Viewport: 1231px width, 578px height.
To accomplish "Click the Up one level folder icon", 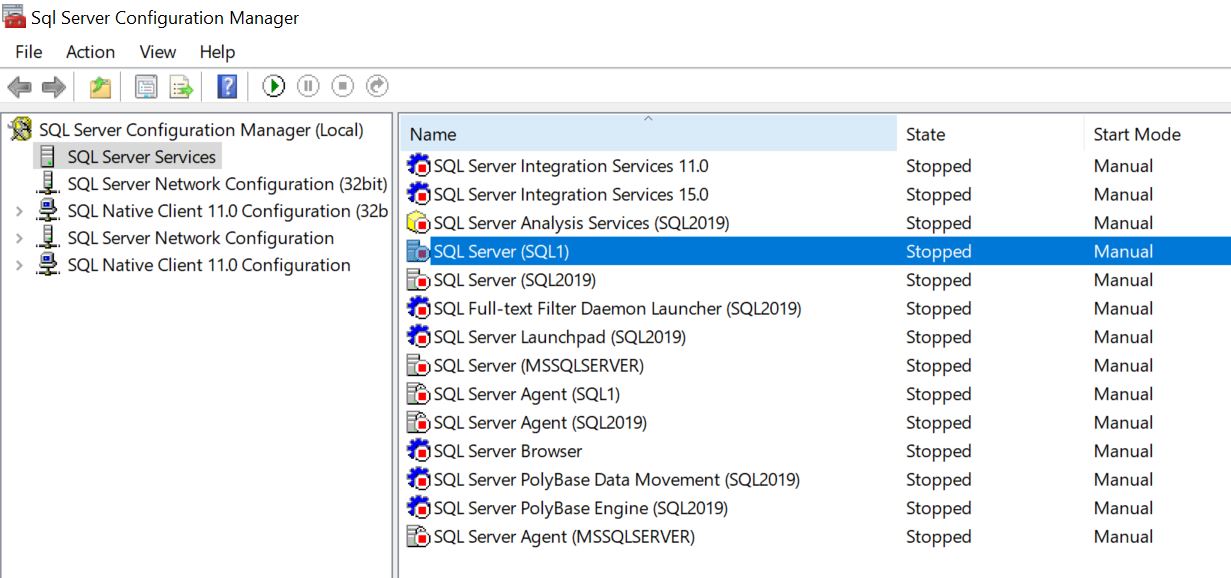I will click(x=100, y=87).
